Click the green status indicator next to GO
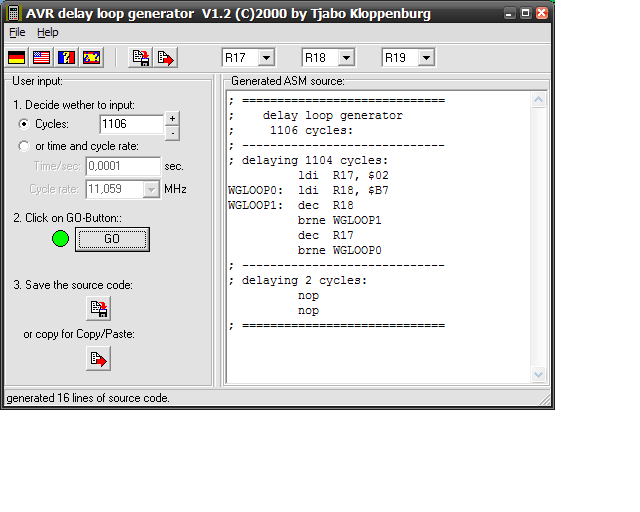 point(60,239)
